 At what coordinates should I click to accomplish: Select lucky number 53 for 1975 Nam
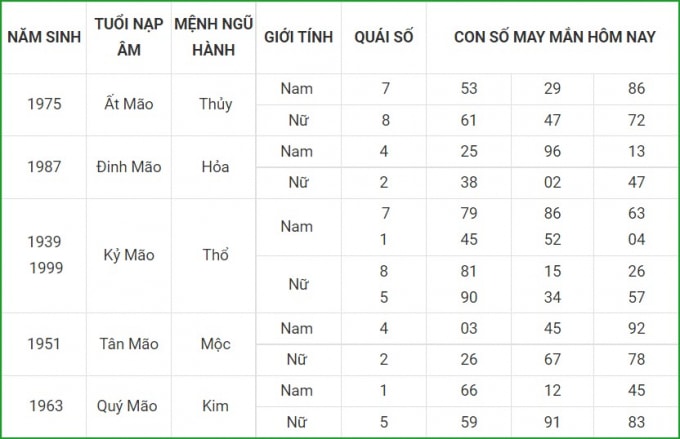[469, 88]
